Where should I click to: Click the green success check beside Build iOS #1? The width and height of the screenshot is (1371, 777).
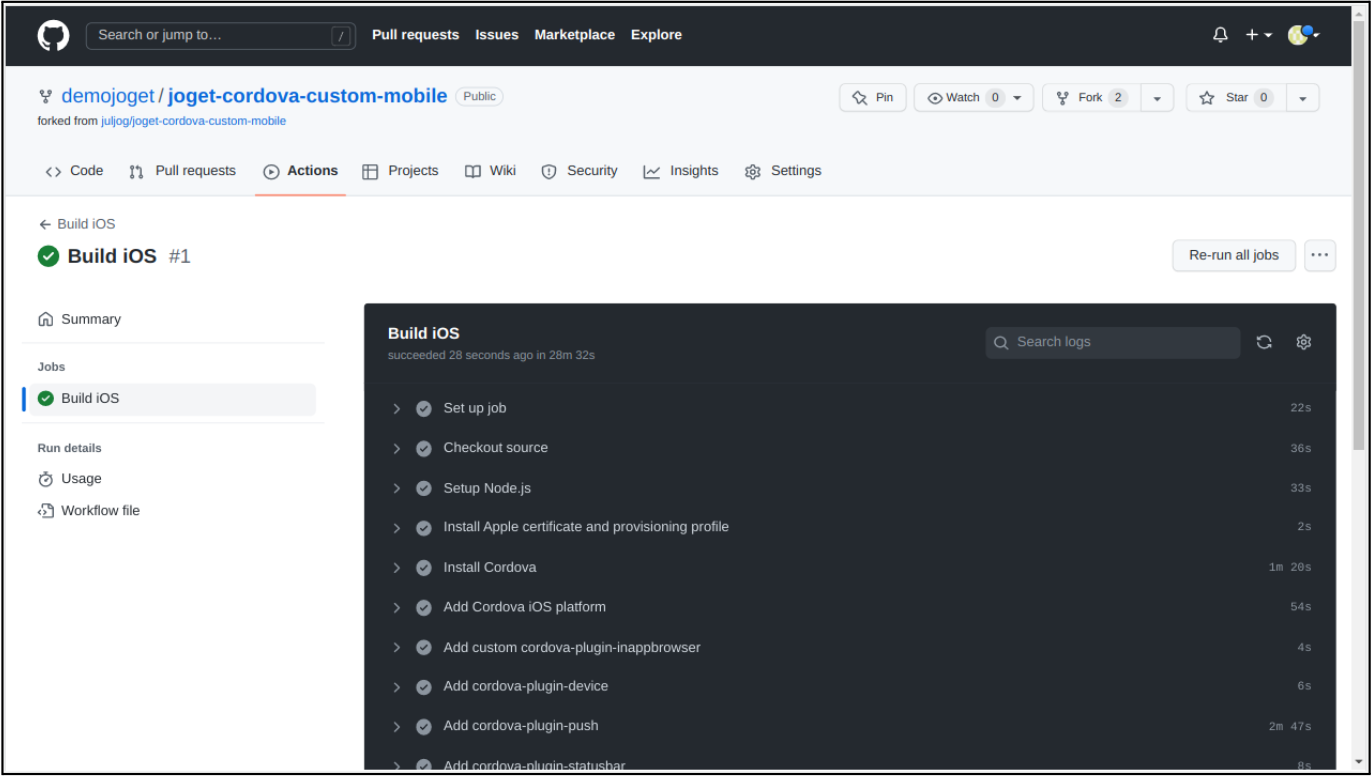click(x=48, y=256)
